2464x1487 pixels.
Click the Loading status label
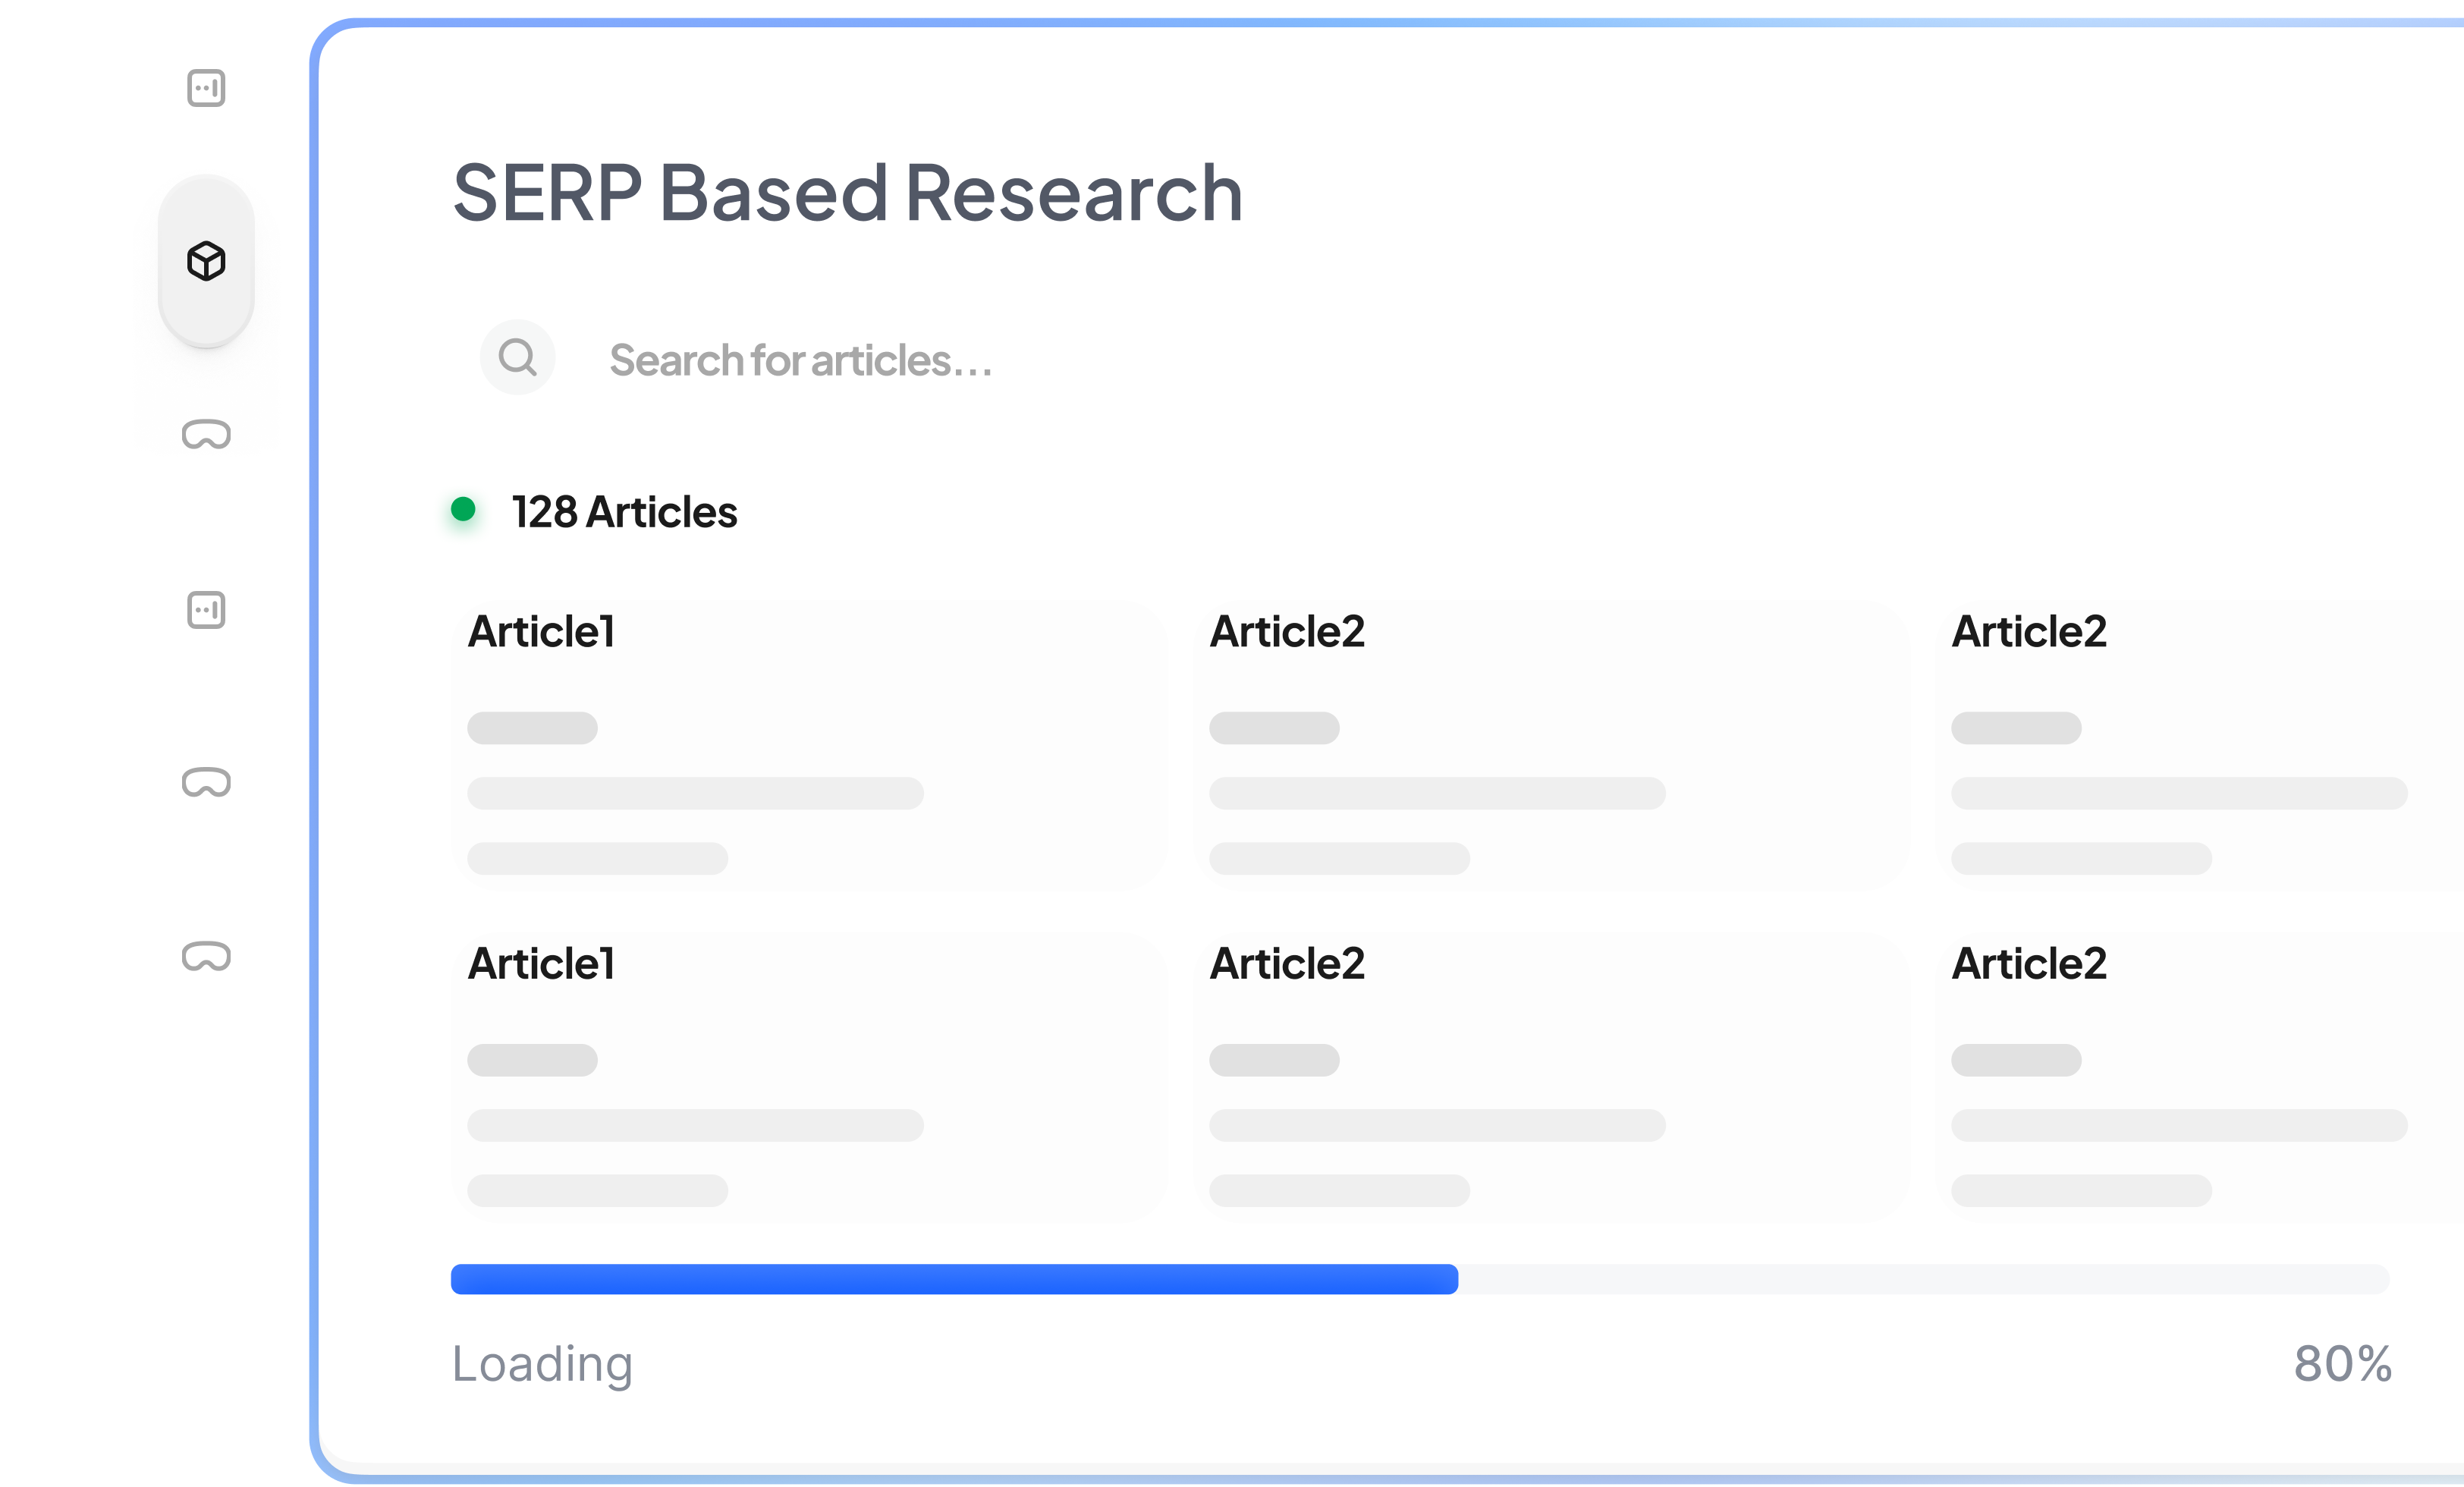pos(542,1364)
